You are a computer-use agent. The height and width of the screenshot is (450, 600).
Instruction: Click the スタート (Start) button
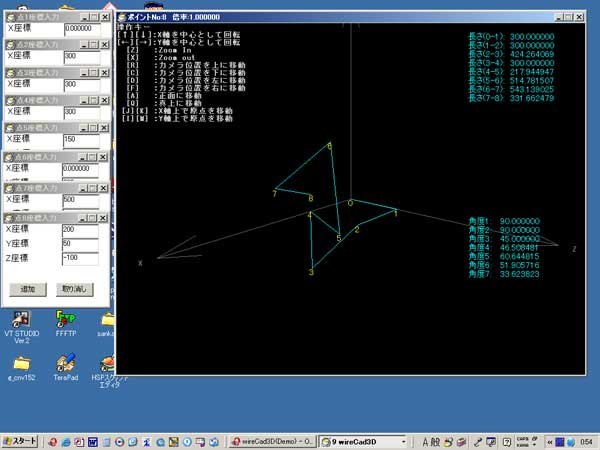(x=20, y=441)
